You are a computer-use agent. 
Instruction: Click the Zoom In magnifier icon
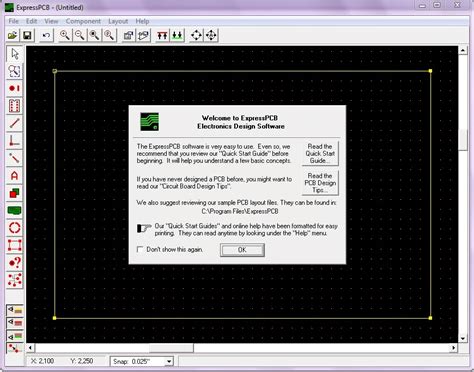(x=65, y=35)
